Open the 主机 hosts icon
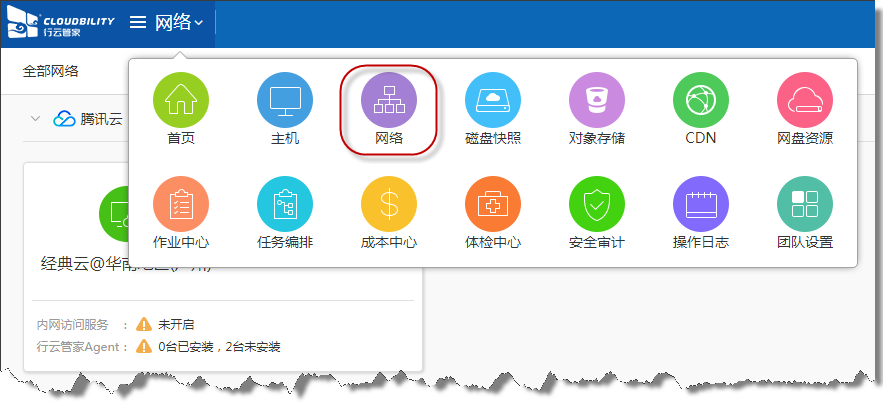The image size is (883, 403). pos(285,101)
